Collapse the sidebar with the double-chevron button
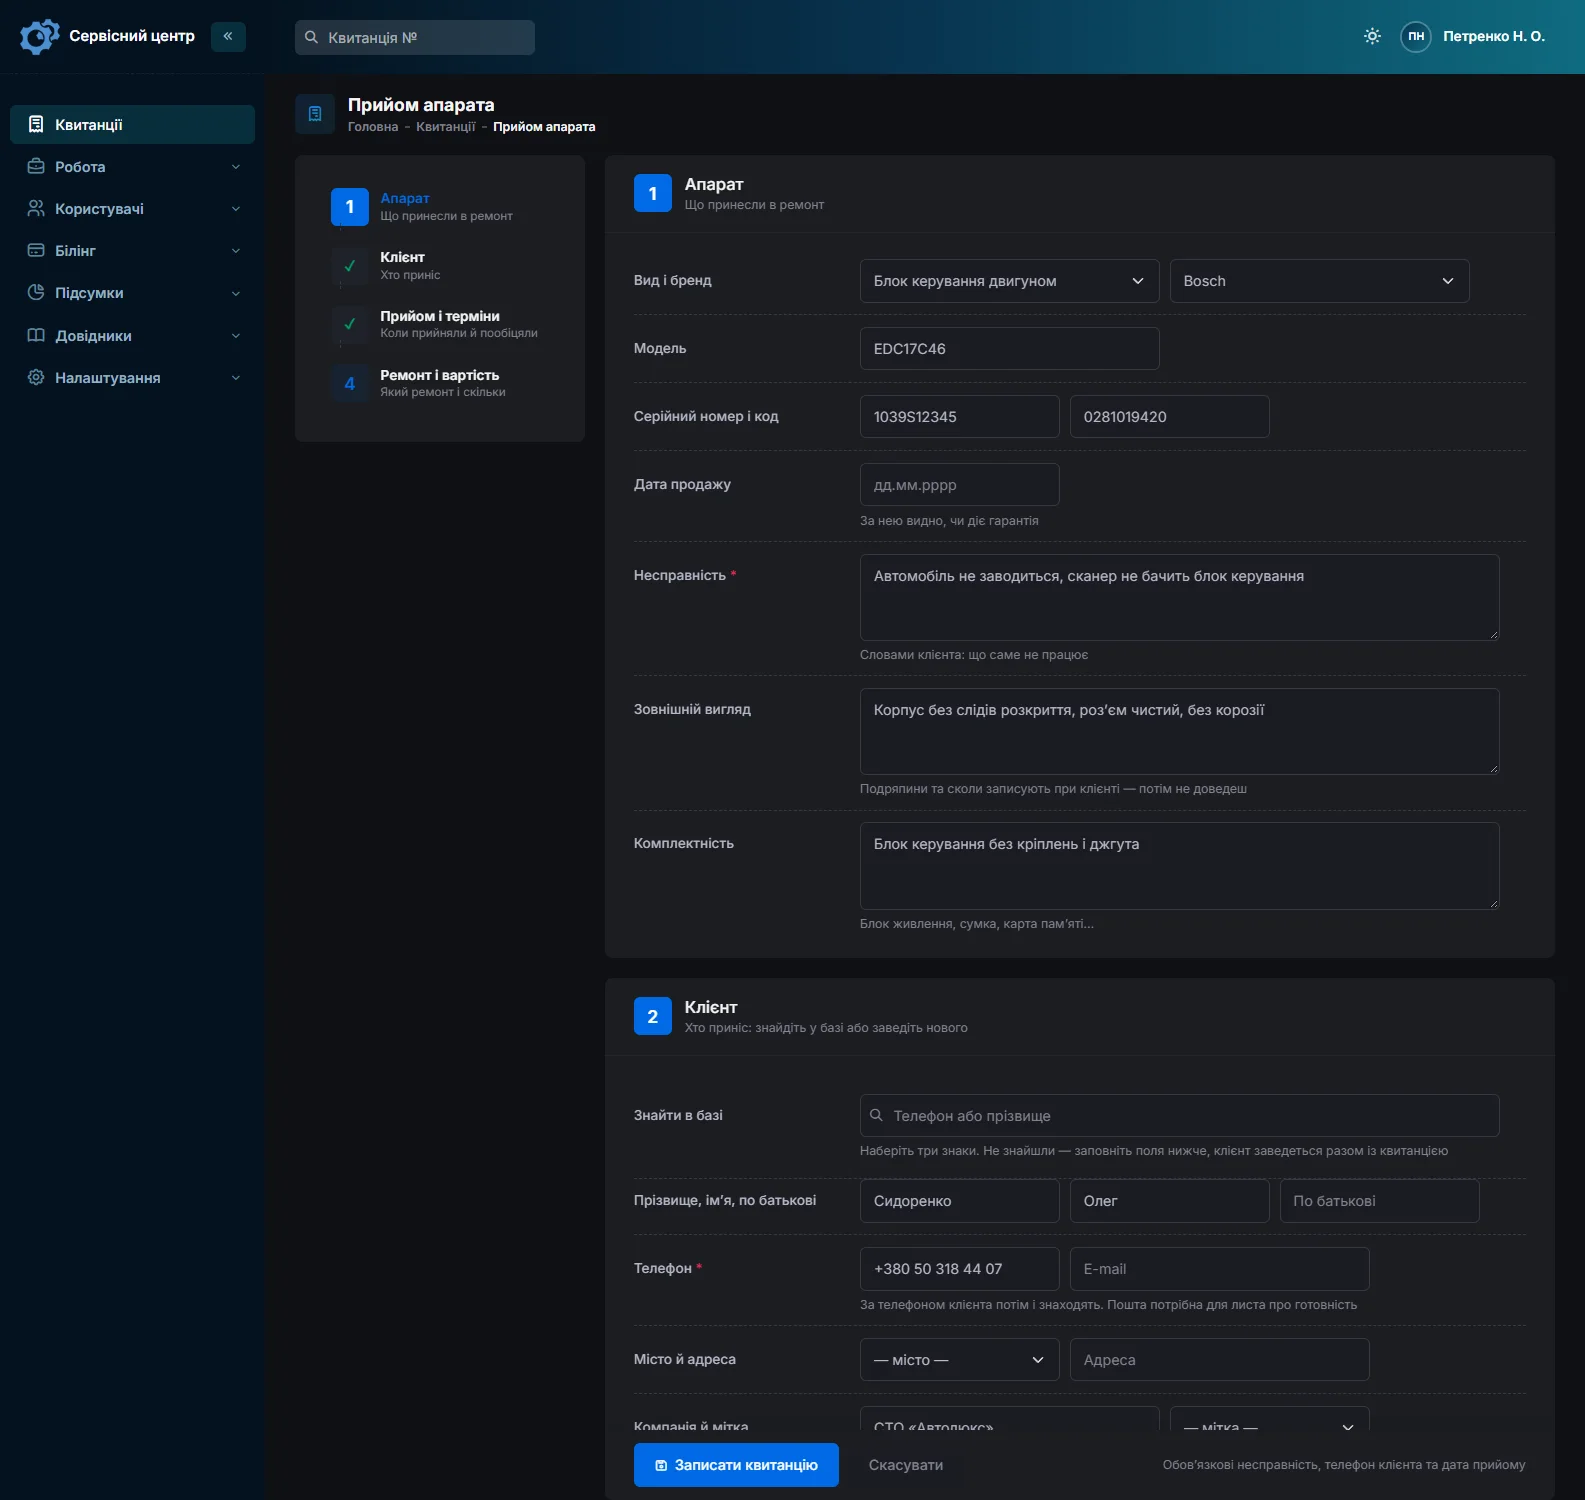The height and width of the screenshot is (1500, 1585). click(228, 37)
